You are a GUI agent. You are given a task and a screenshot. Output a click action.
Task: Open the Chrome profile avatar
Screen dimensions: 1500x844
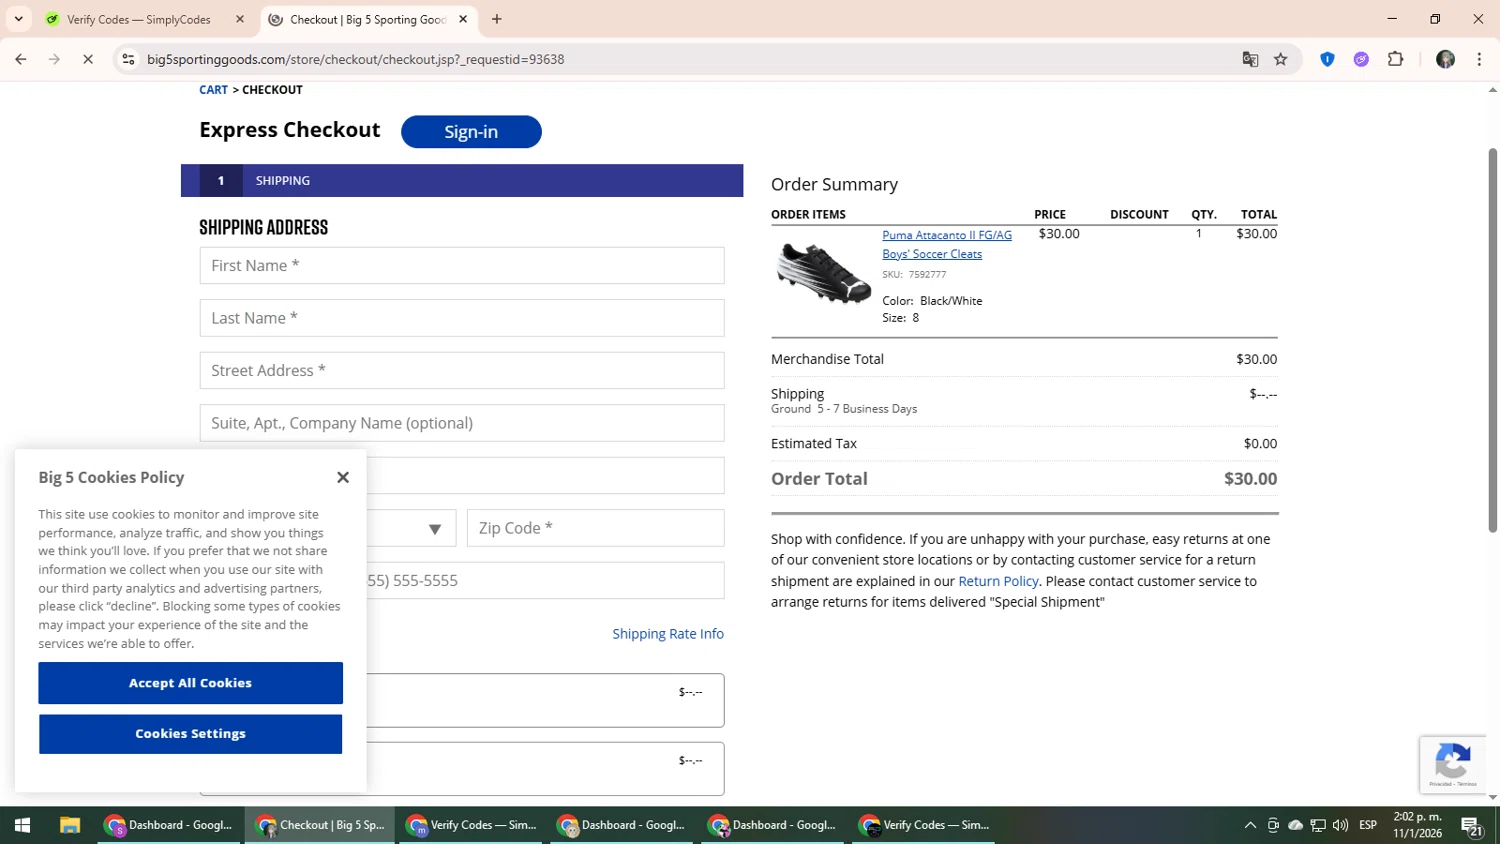click(1445, 59)
